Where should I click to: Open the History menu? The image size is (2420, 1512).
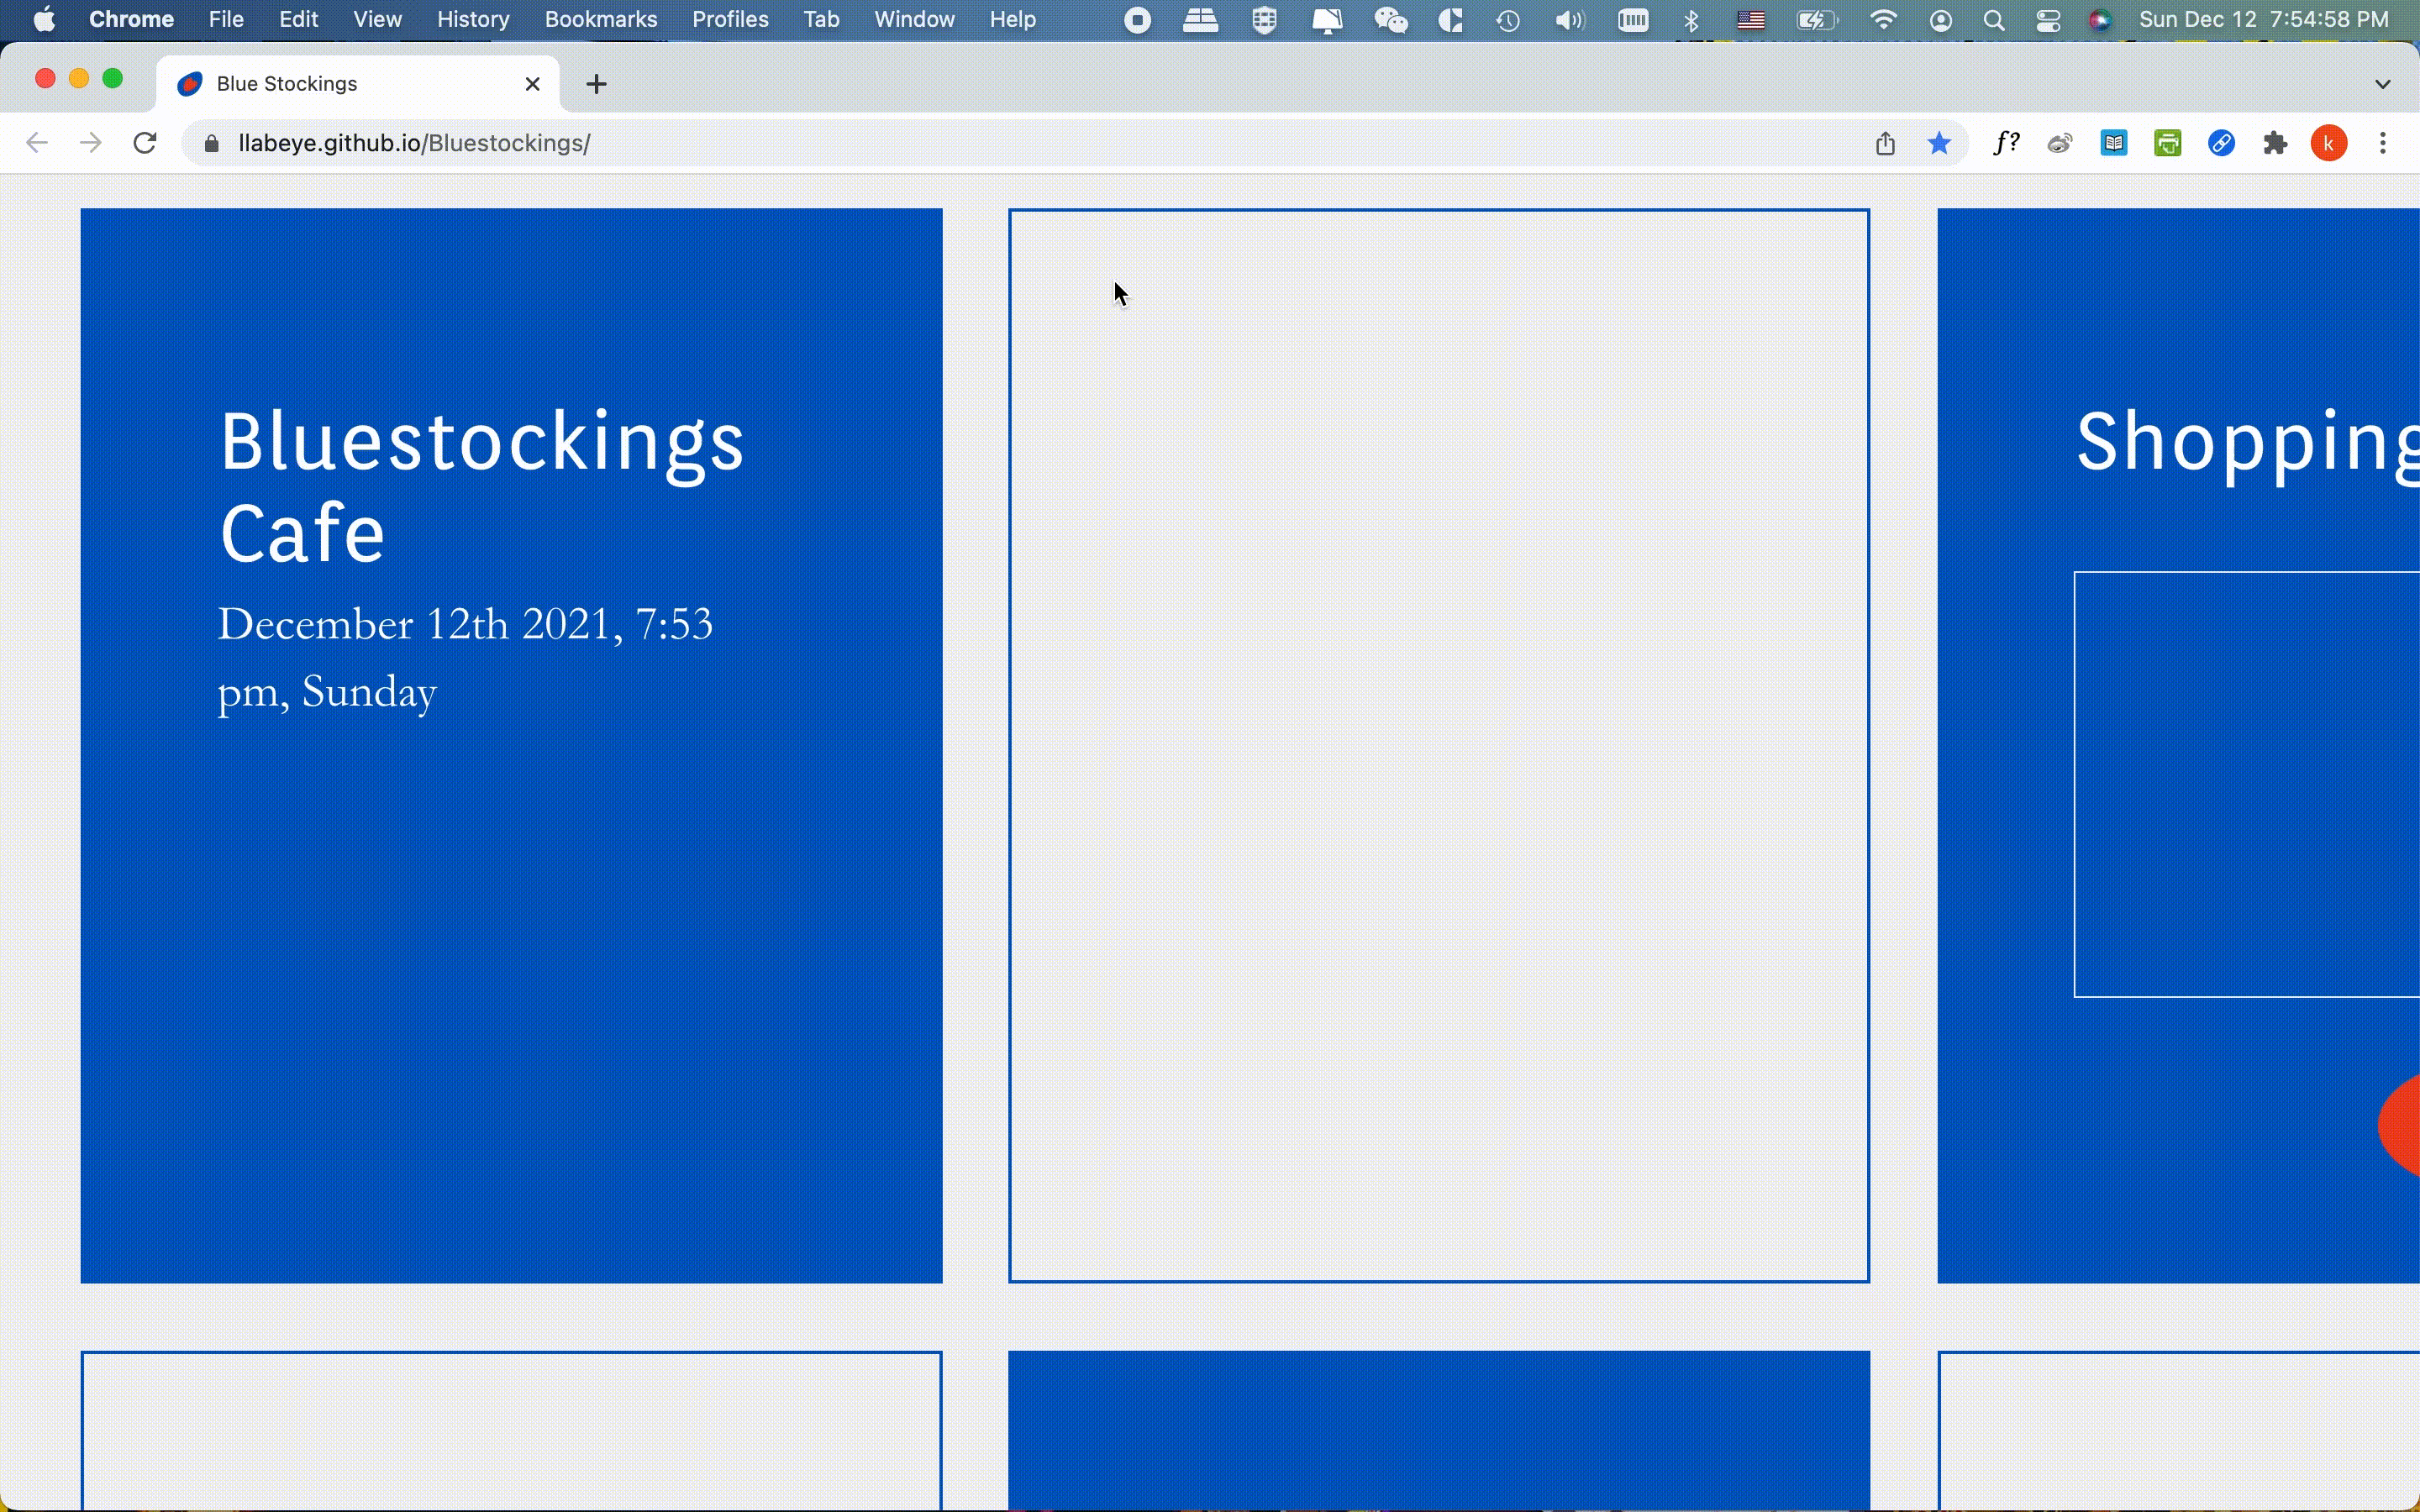[x=472, y=20]
